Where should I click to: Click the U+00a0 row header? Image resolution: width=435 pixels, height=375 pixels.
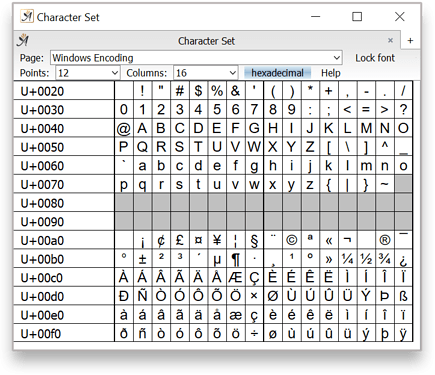tap(64, 240)
